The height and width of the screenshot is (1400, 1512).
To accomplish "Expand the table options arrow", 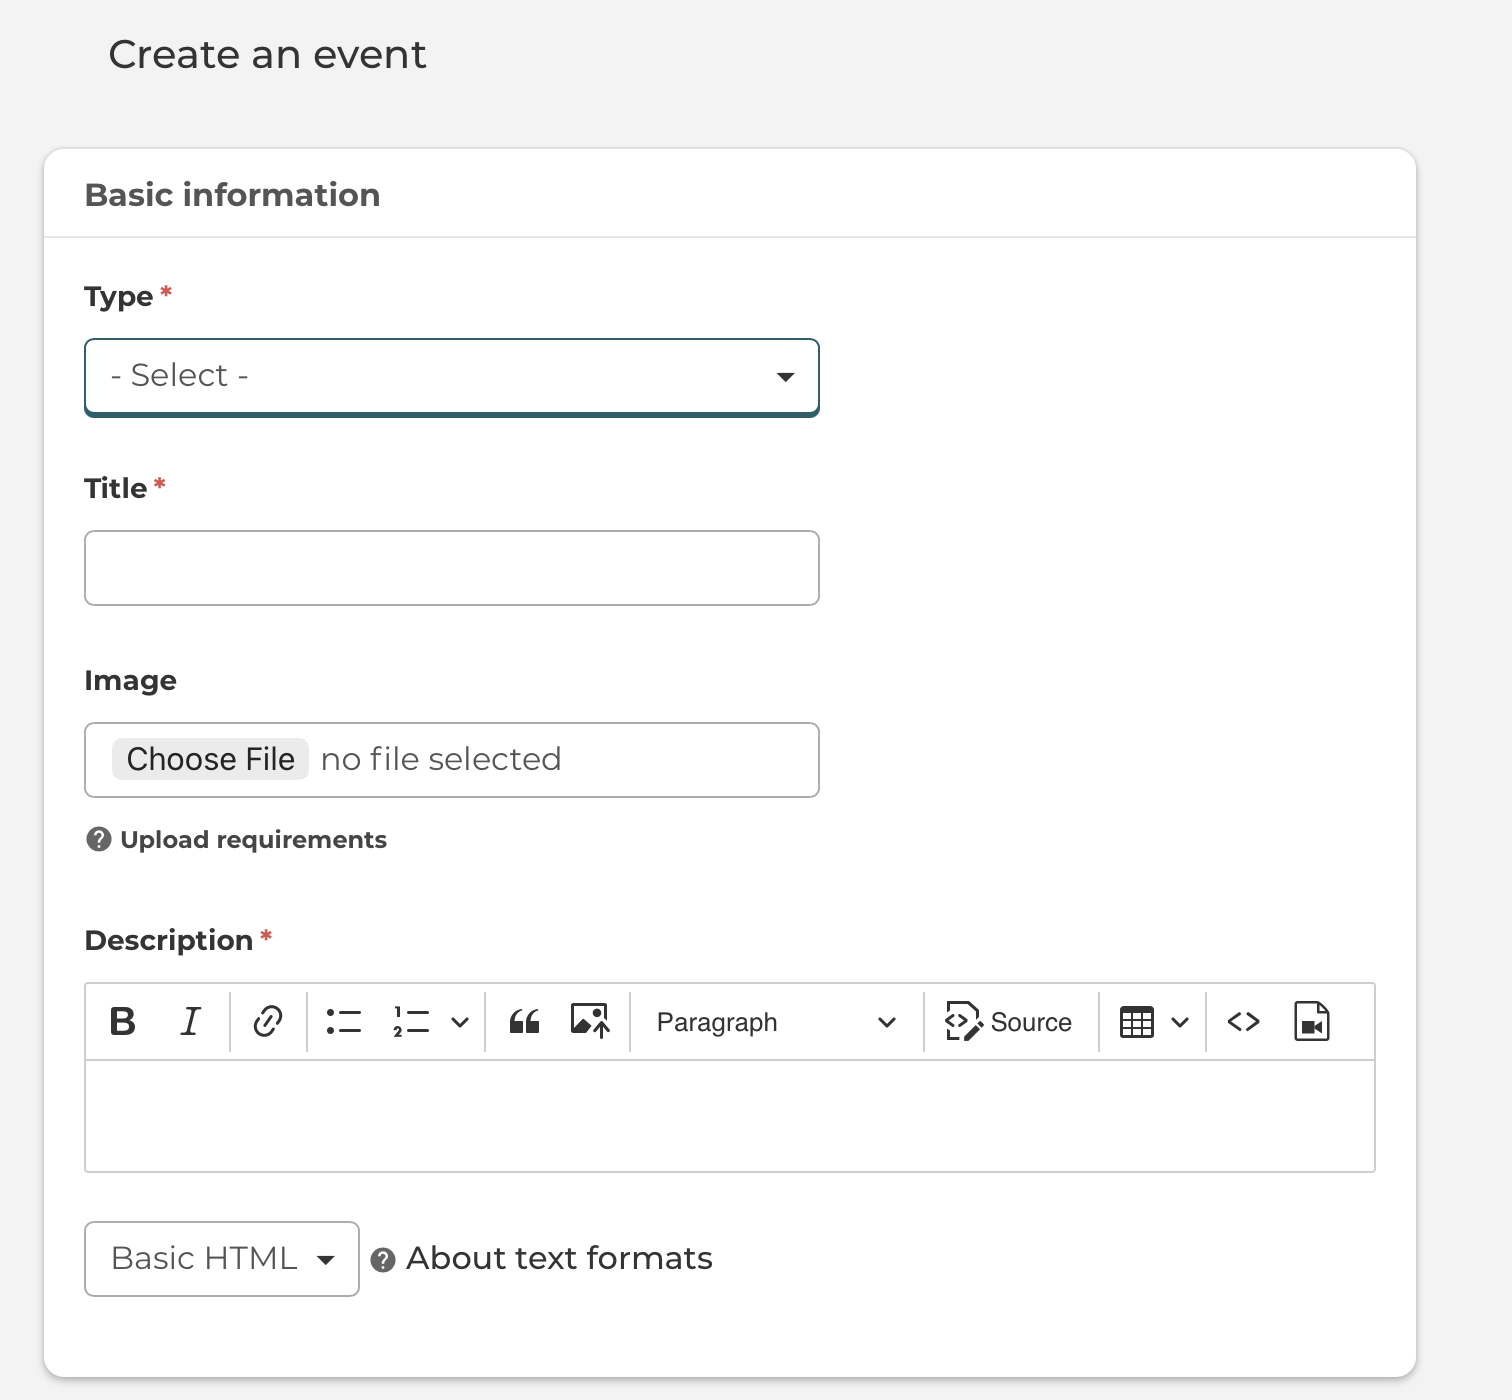I will (1180, 1022).
